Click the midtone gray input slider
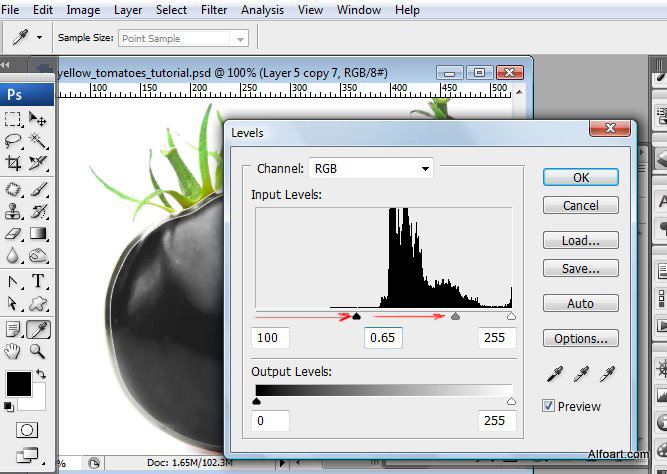Screen dimensions: 667x474 [456, 316]
